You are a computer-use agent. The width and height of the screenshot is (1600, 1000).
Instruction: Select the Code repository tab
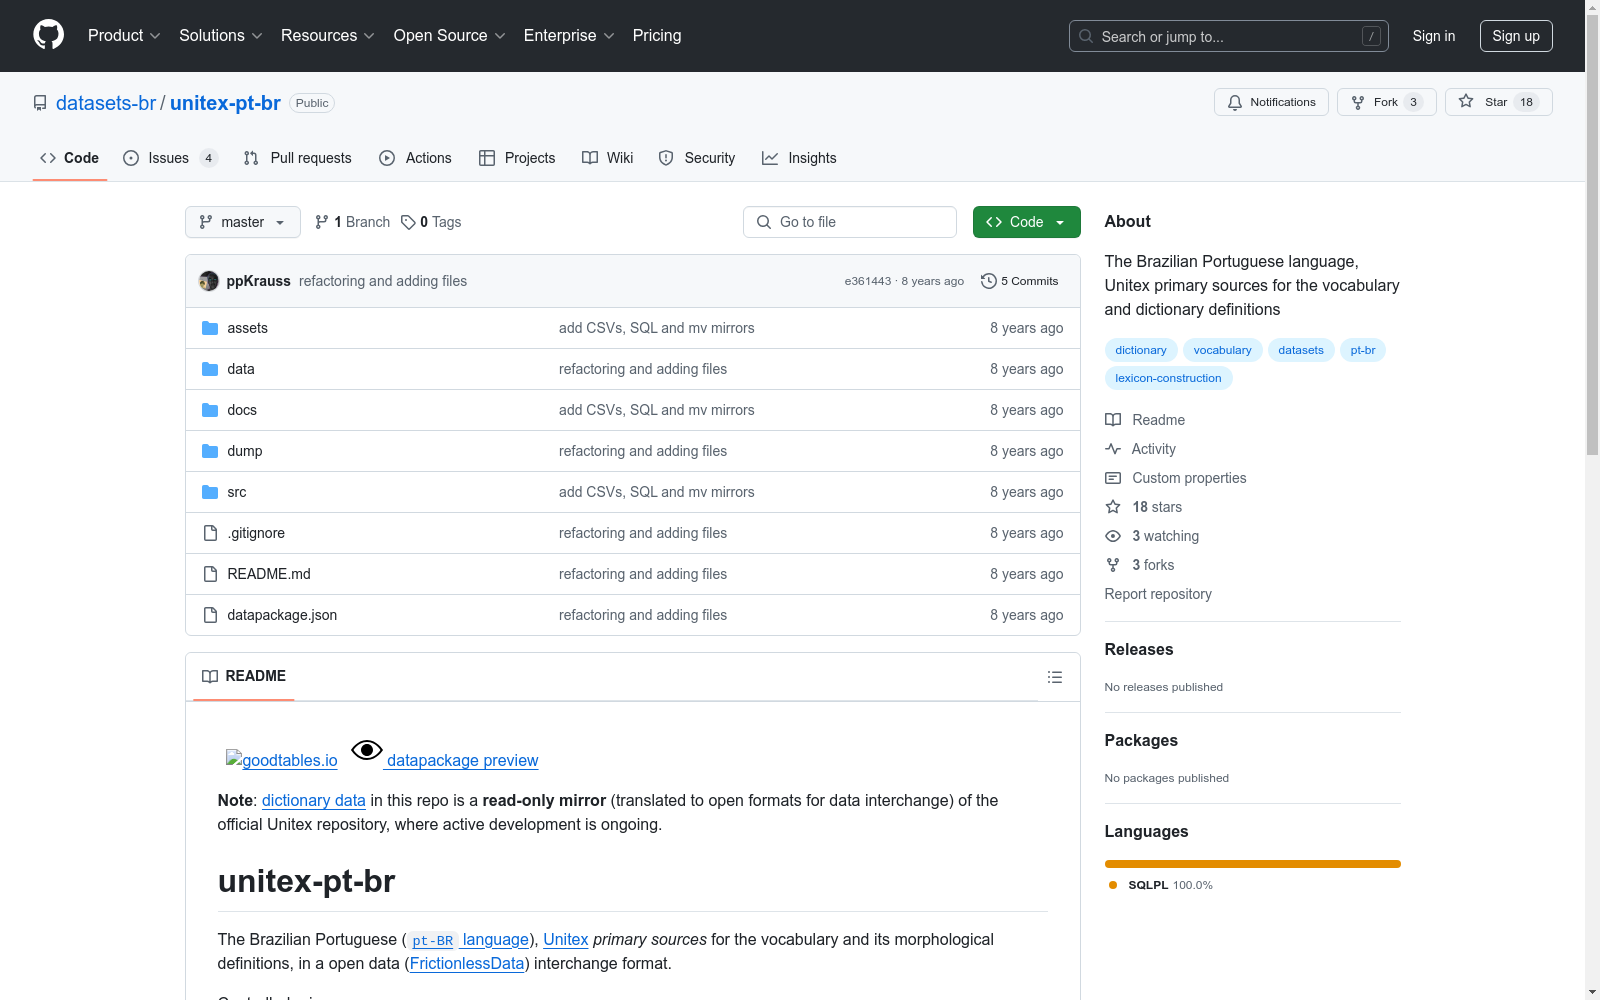pos(70,158)
